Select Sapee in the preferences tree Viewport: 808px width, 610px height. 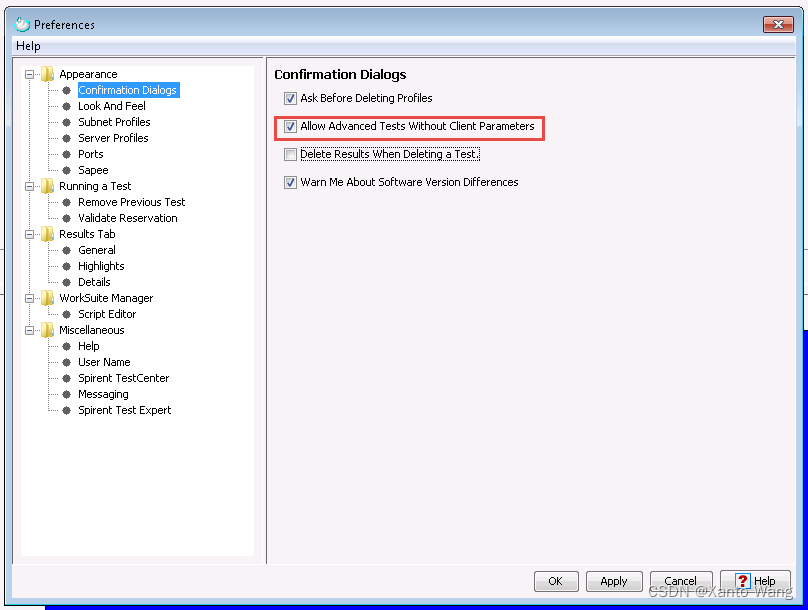93,170
